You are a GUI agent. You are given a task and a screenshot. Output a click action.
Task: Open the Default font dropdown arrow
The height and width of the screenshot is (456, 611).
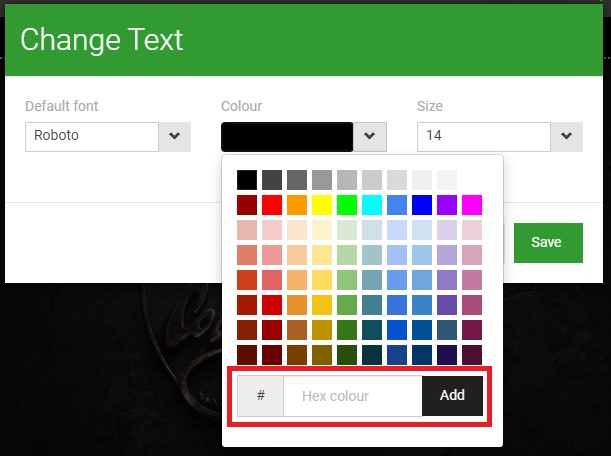pyautogui.click(x=175, y=136)
